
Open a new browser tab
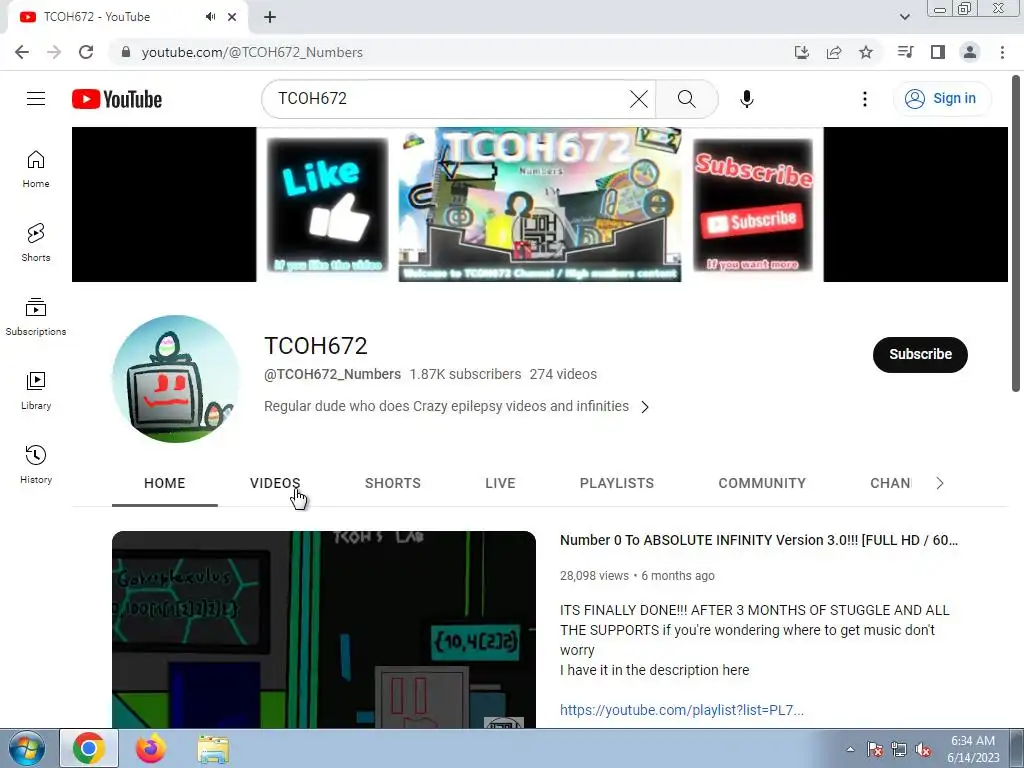point(270,17)
